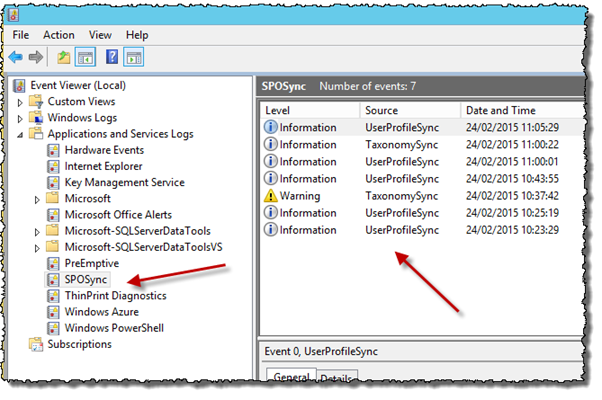Sort by Date and Time column header
Viewport: 602px width, 400px height.
(x=522, y=110)
